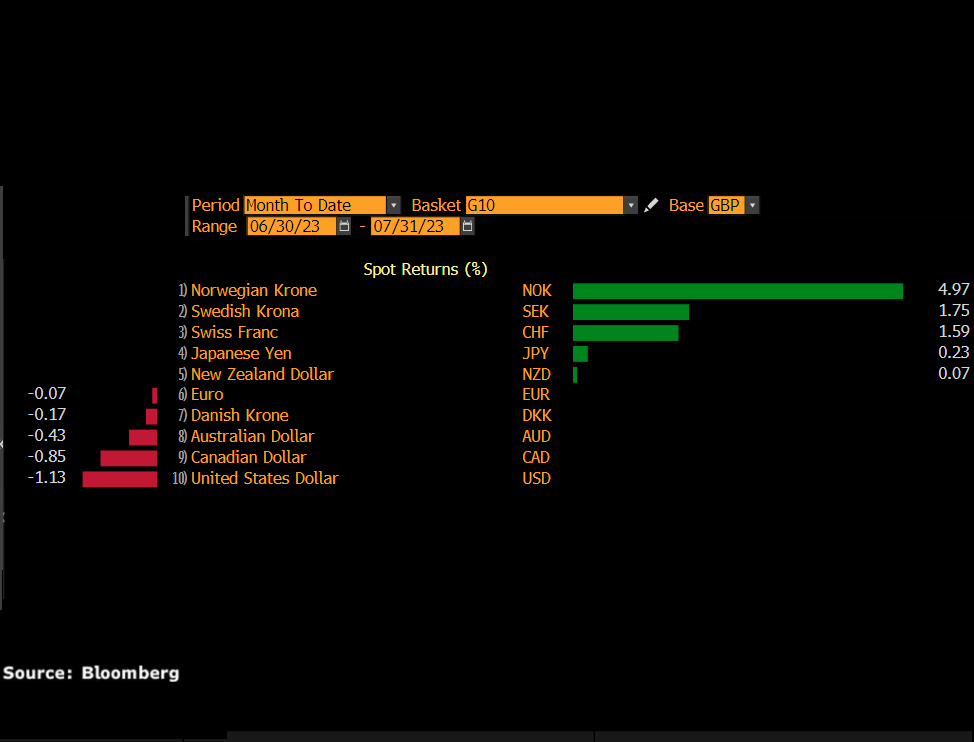Expand the Period dropdown arrow
974x742 pixels.
(x=393, y=205)
